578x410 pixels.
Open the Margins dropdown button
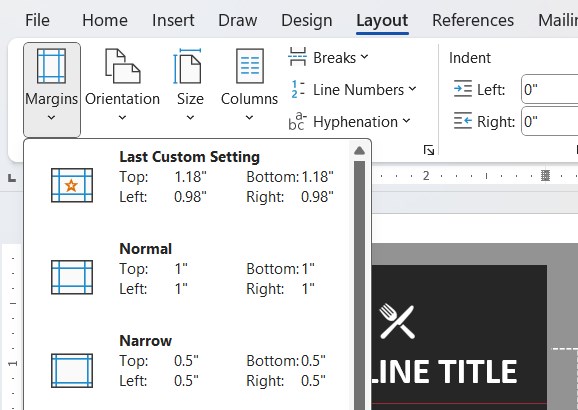(52, 90)
